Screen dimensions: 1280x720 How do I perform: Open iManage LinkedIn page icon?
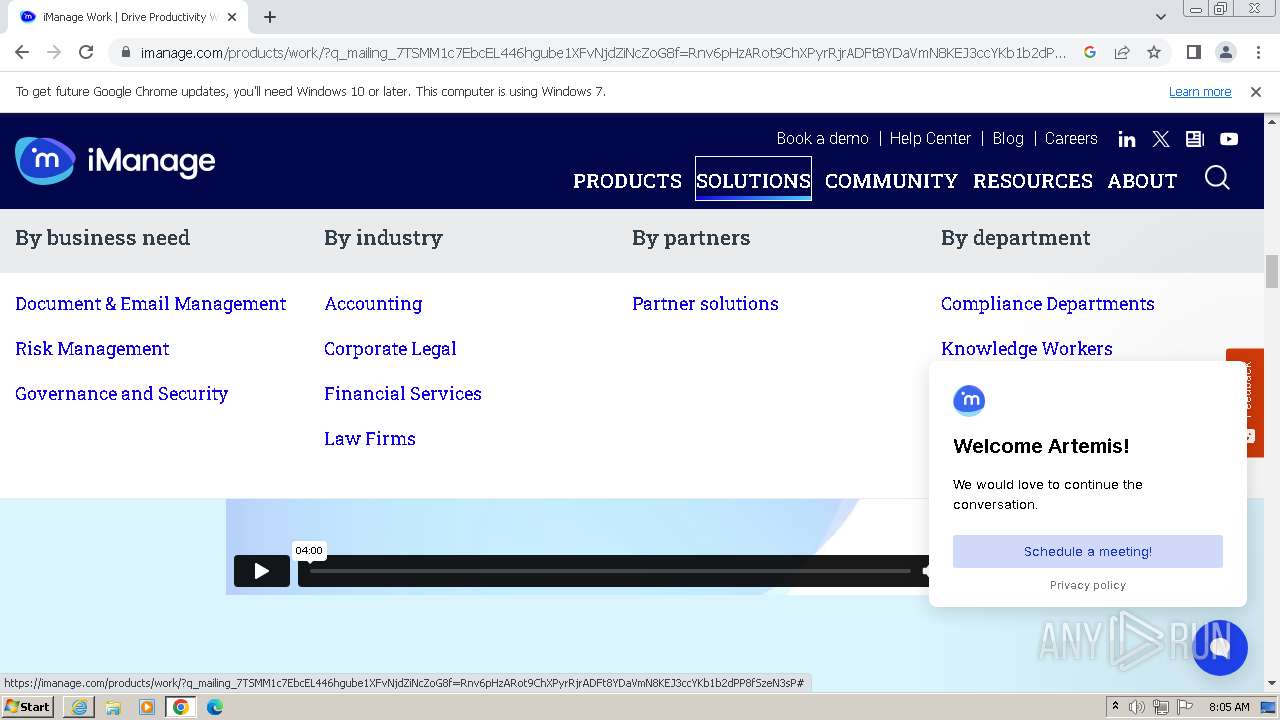point(1127,139)
